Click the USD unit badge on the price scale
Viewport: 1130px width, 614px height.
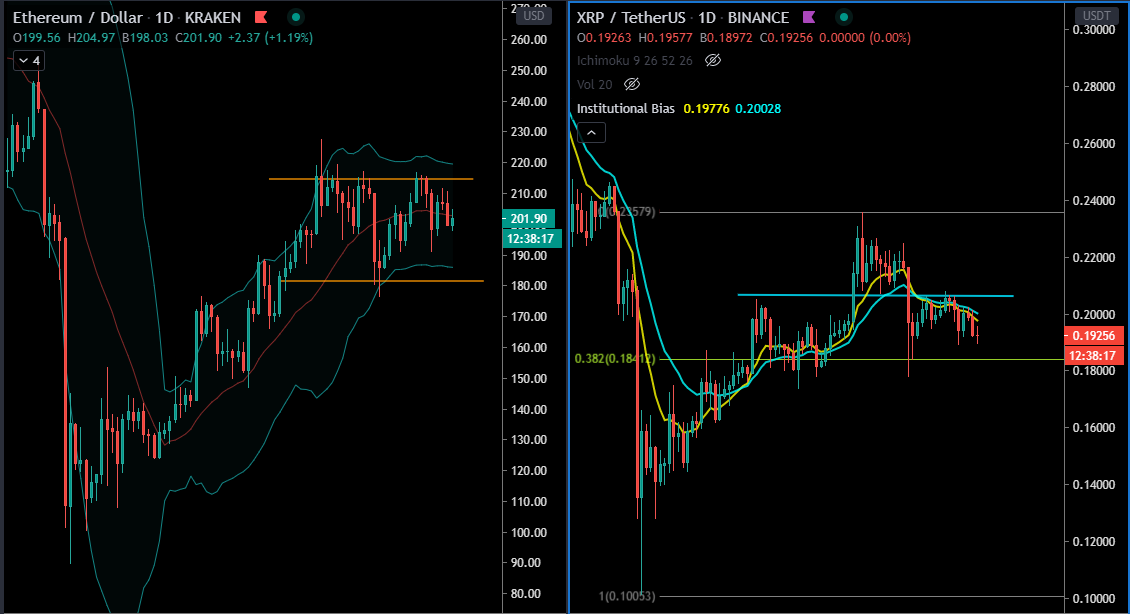(534, 15)
